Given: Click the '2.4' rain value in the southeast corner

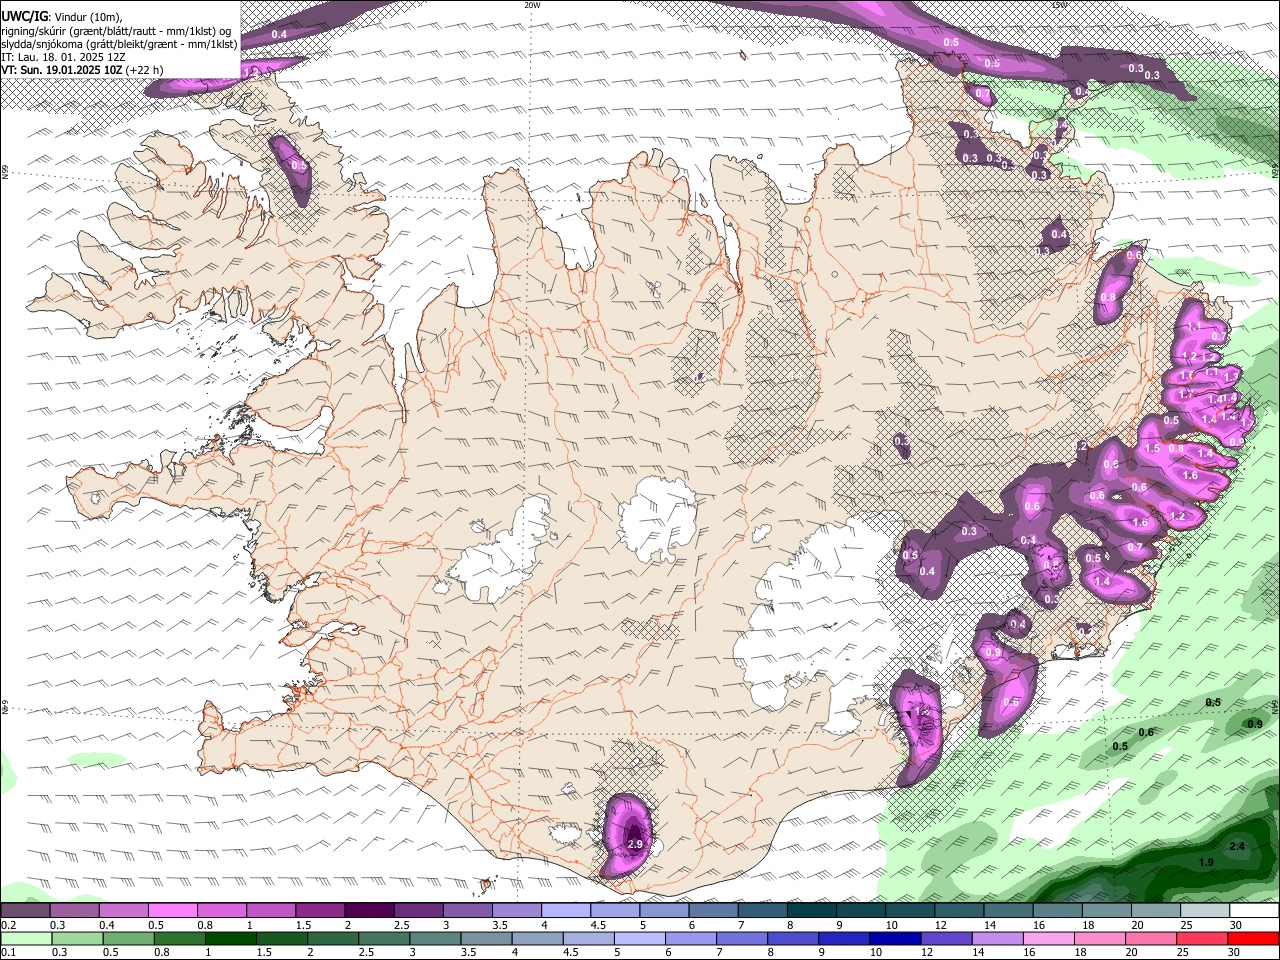Looking at the screenshot, I should tap(1237, 847).
